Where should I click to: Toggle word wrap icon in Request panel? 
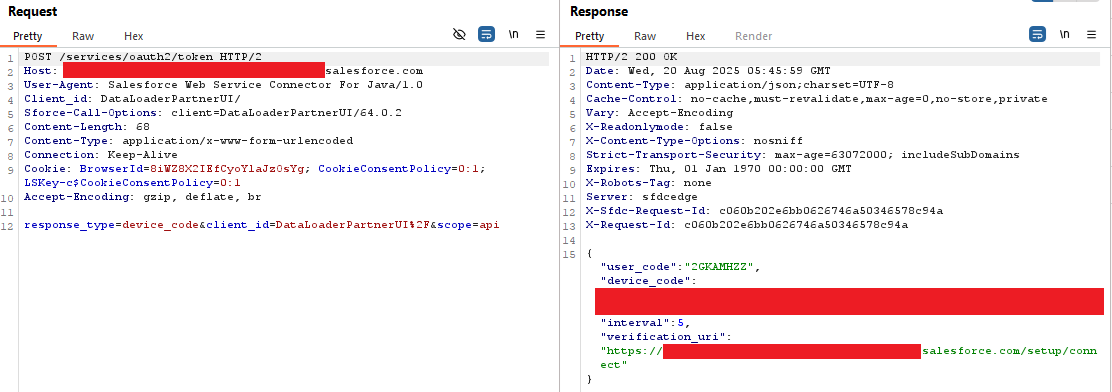point(486,34)
